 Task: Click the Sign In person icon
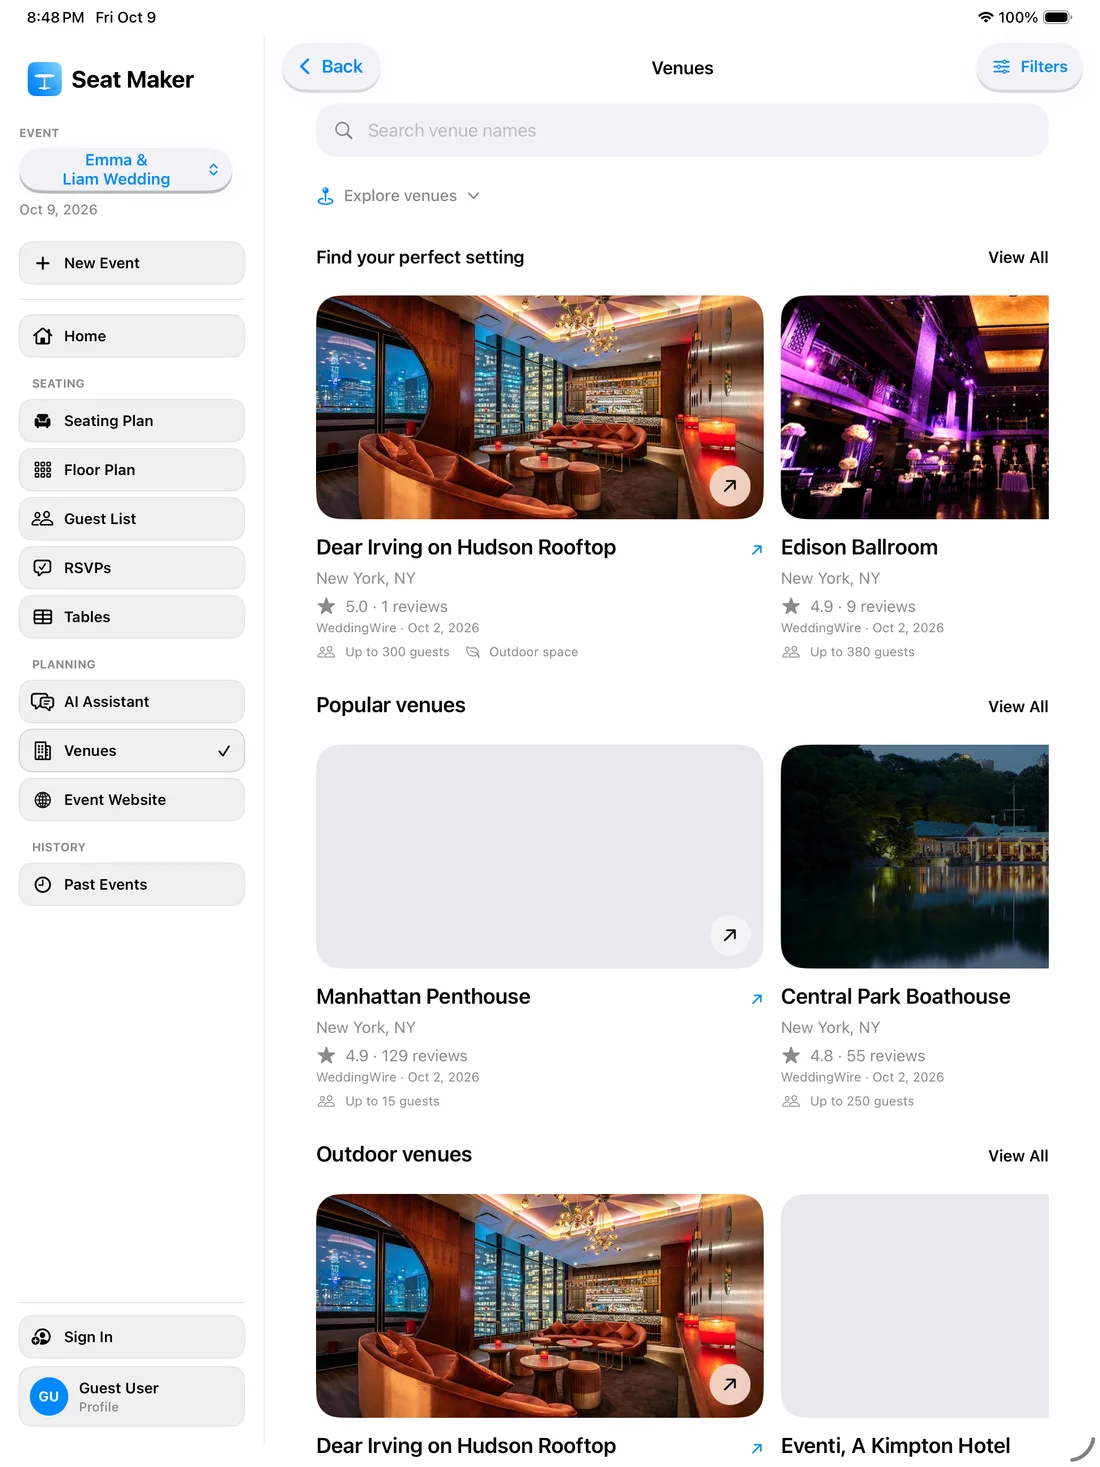[42, 1337]
